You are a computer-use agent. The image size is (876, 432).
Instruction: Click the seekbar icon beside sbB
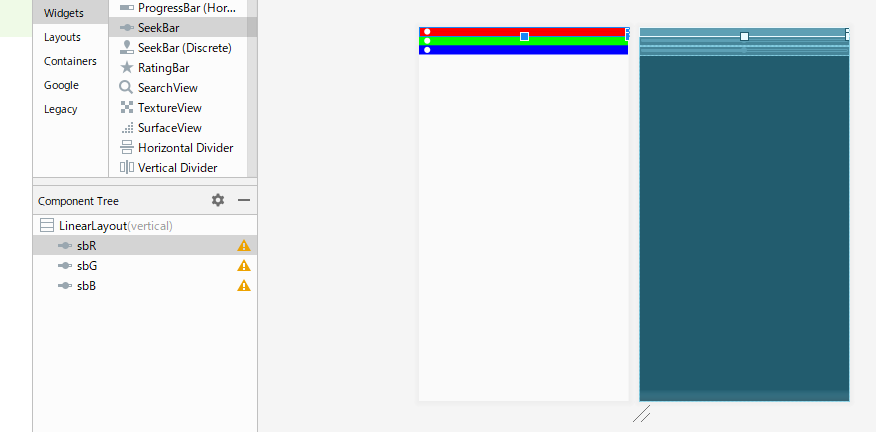pyautogui.click(x=65, y=286)
